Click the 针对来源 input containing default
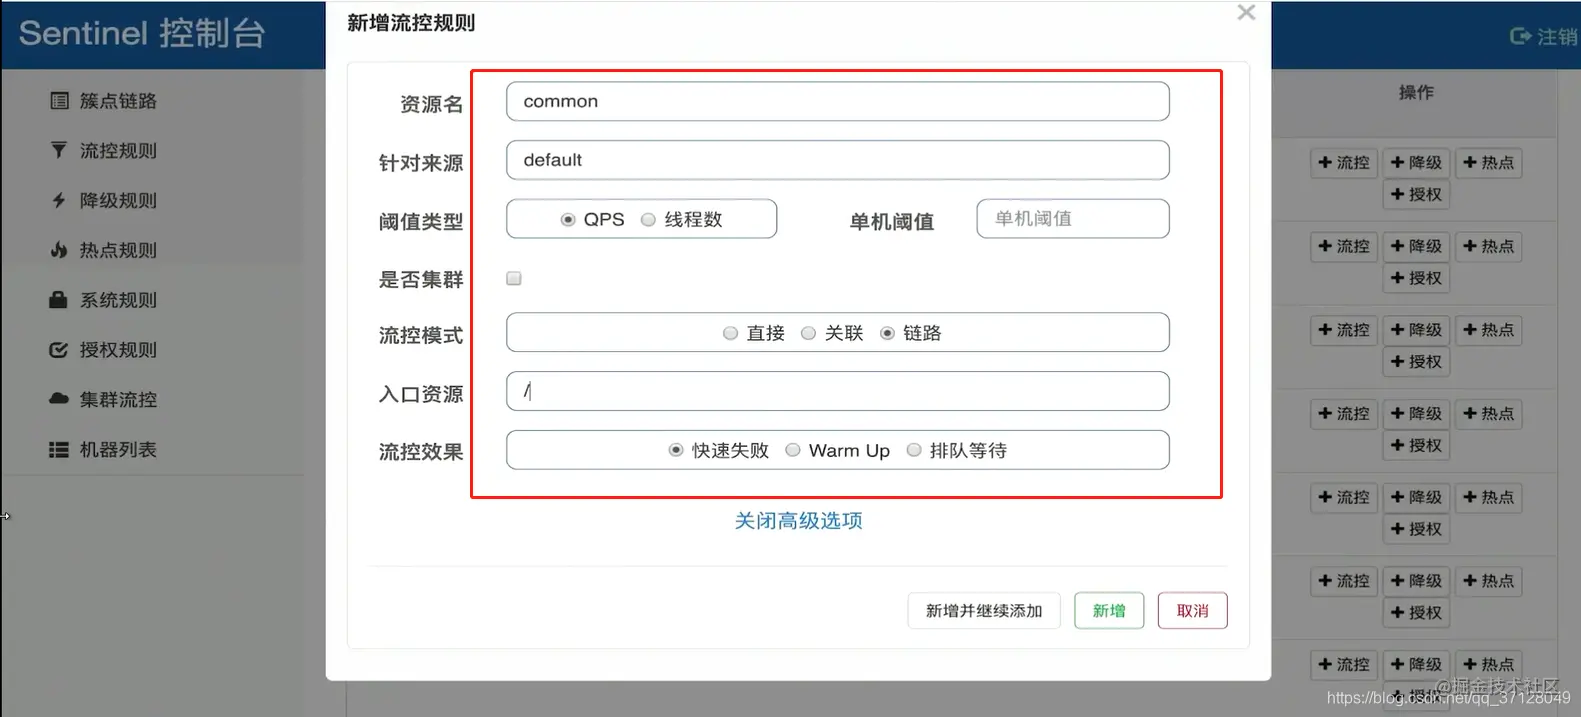Screen dimensions: 1581x717 coord(838,160)
